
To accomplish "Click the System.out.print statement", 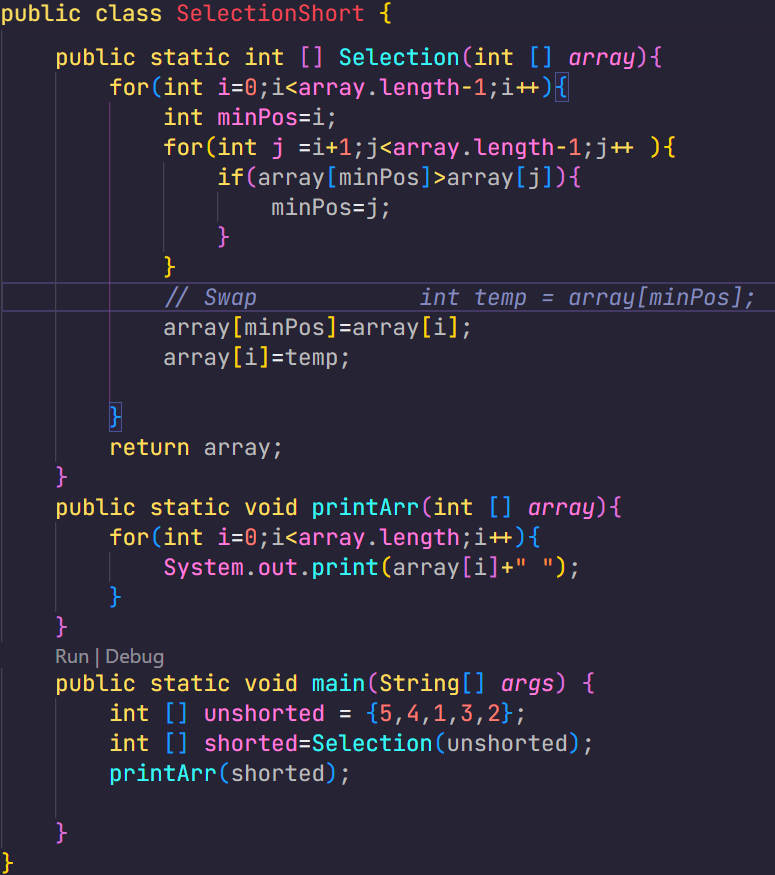I will click(x=372, y=568).
